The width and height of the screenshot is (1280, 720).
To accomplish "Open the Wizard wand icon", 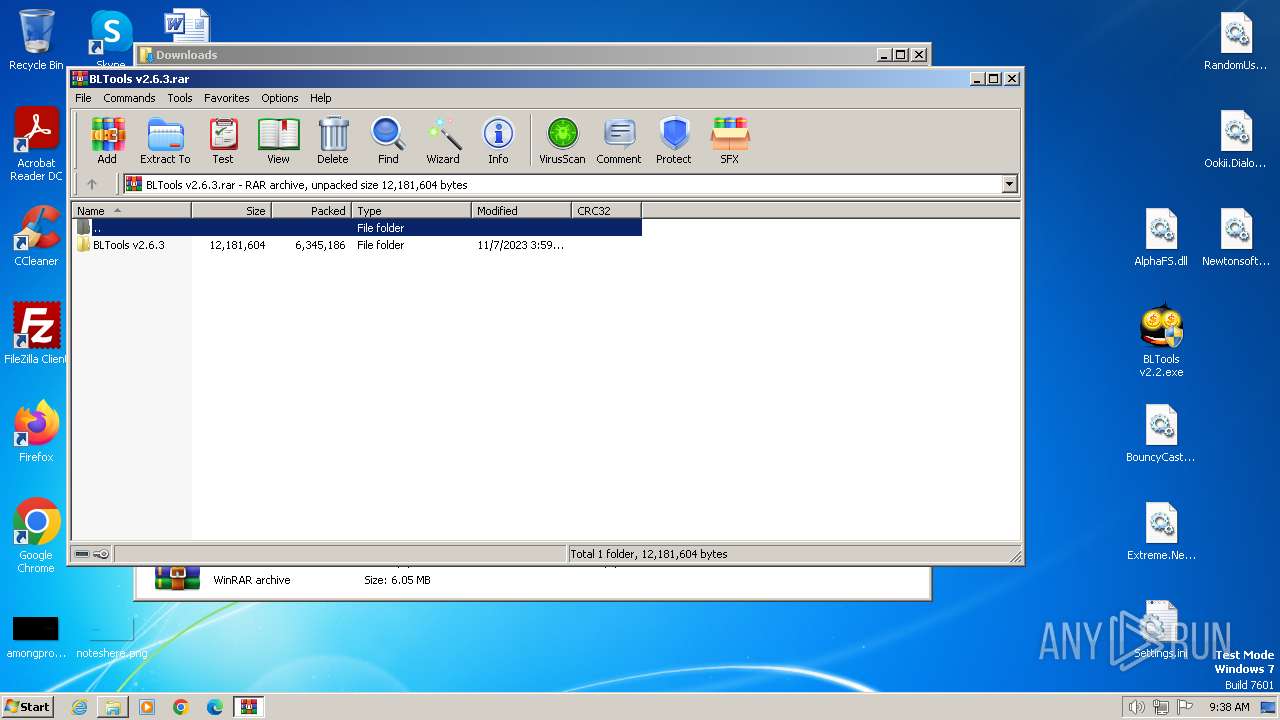I will [x=443, y=140].
